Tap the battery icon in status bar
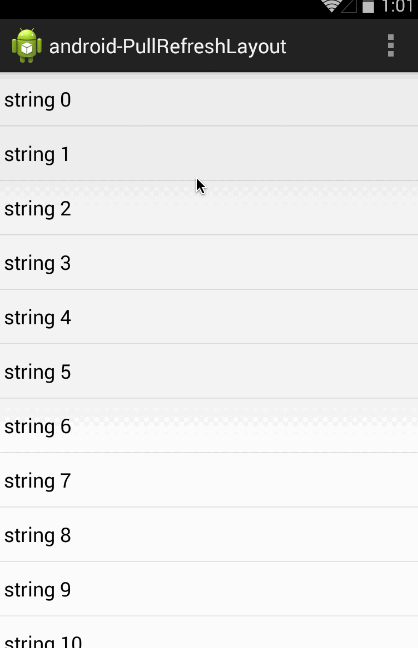This screenshot has height=648, width=418. [368, 7]
